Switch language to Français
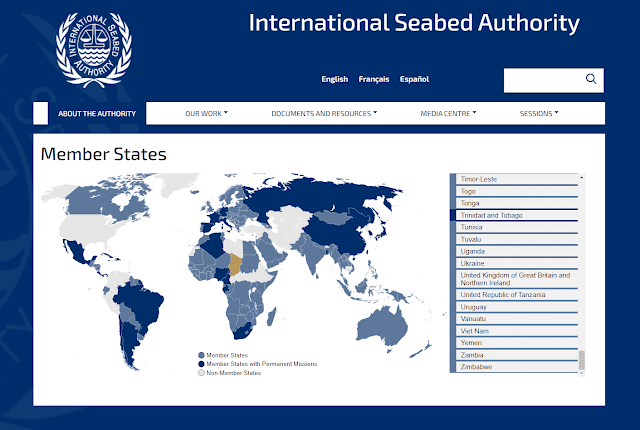The height and width of the screenshot is (430, 640). click(374, 79)
